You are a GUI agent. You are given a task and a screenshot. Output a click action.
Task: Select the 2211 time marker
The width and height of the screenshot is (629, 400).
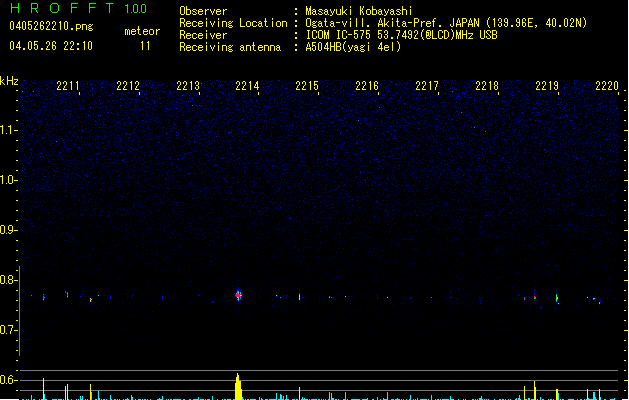(x=69, y=87)
